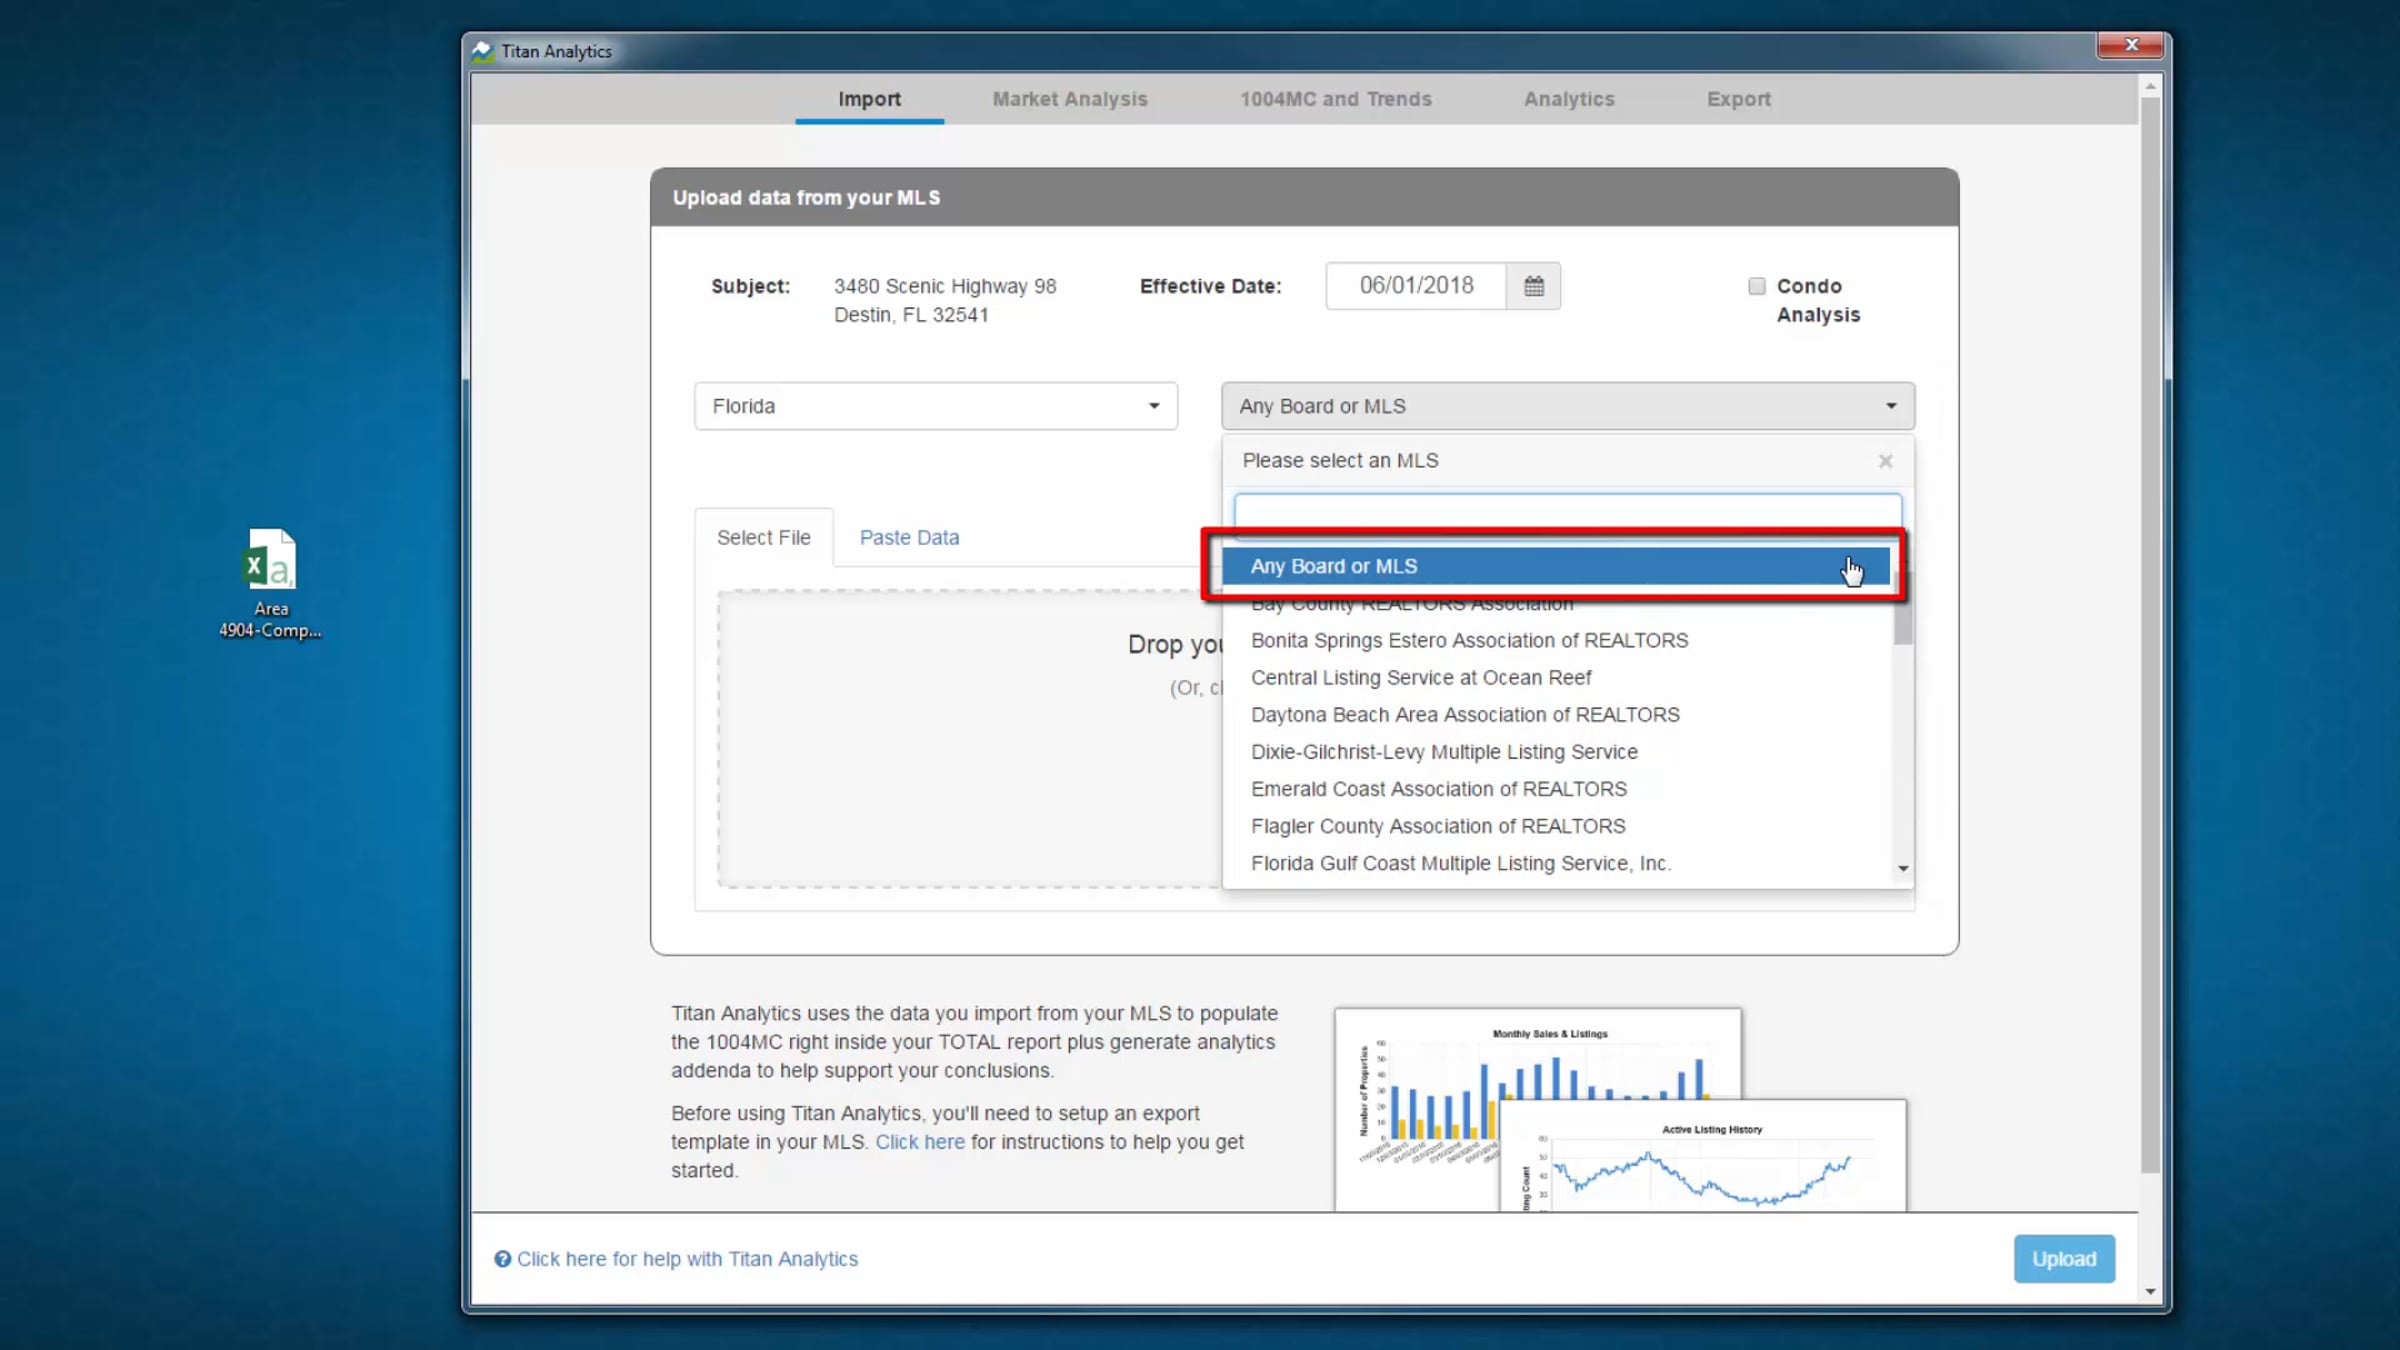The height and width of the screenshot is (1350, 2400).
Task: Open help link for Titan Analytics
Action: [x=686, y=1259]
